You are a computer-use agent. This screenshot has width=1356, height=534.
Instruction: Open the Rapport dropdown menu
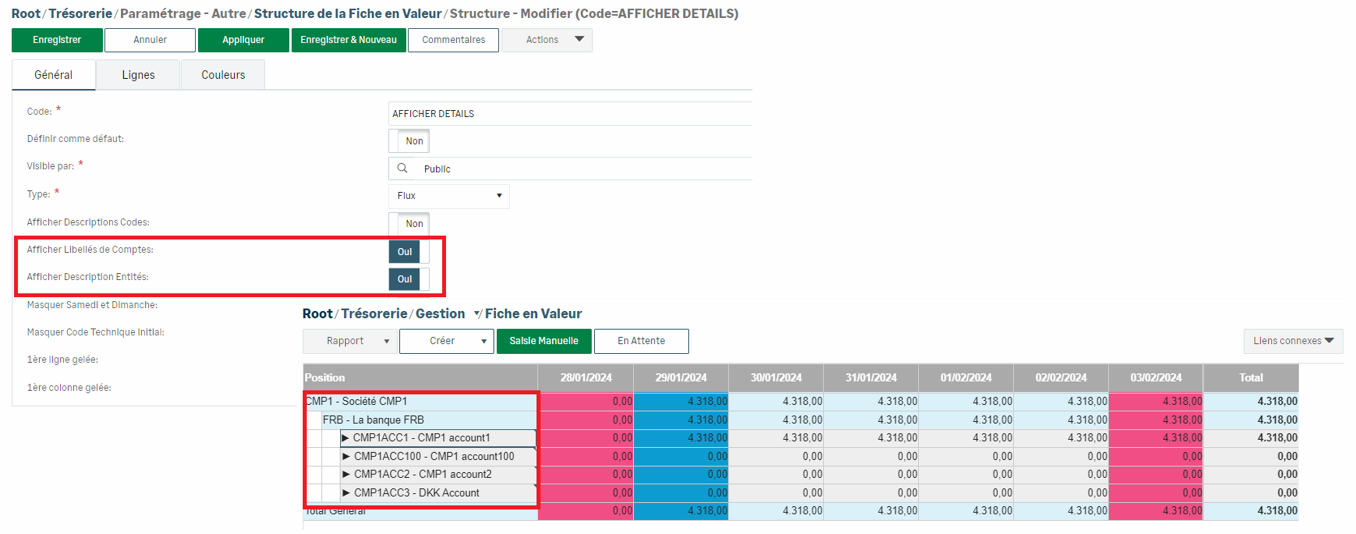(348, 341)
